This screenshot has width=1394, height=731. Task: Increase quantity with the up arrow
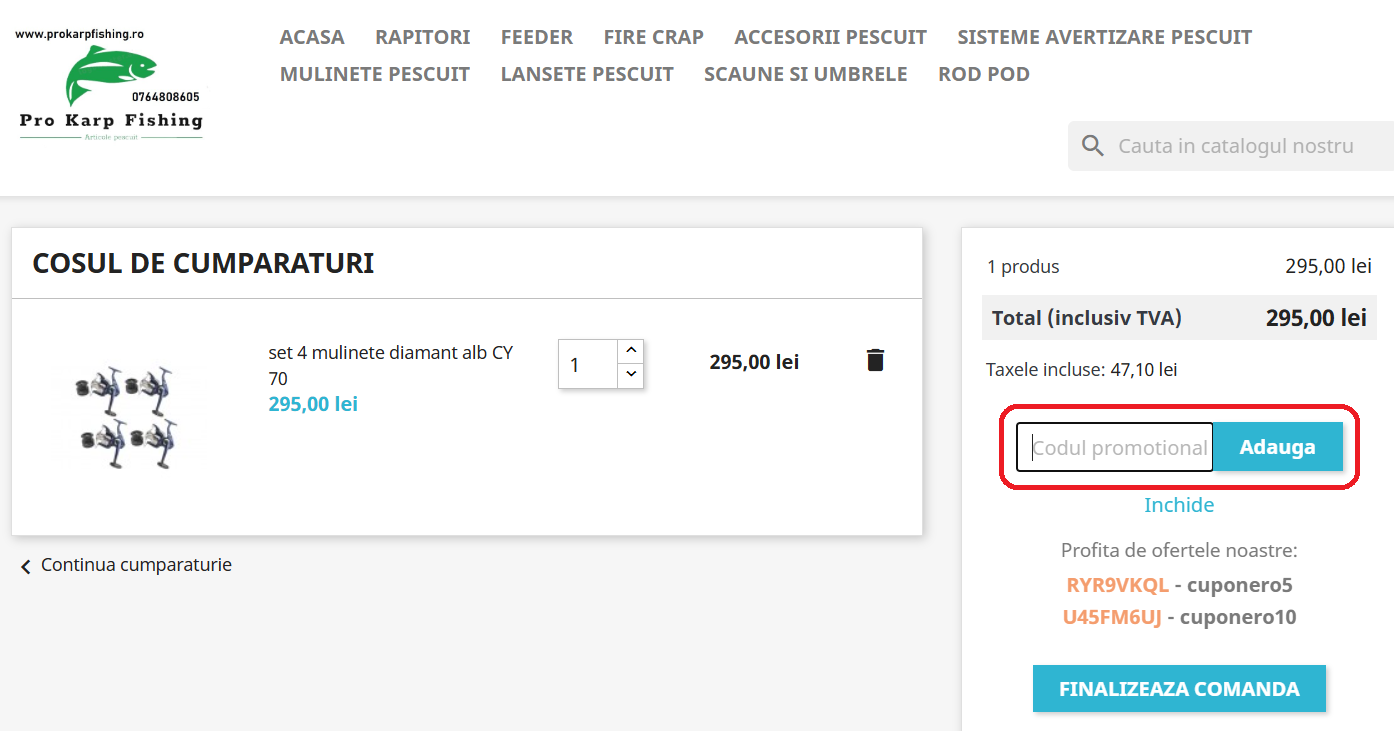(x=630, y=351)
